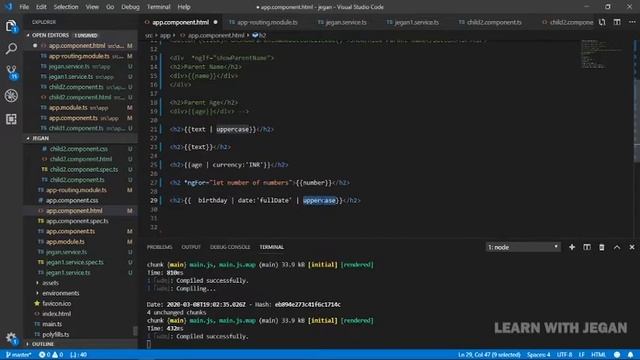Open jegan1.service.spec.ts in the explorer

pos(75,262)
